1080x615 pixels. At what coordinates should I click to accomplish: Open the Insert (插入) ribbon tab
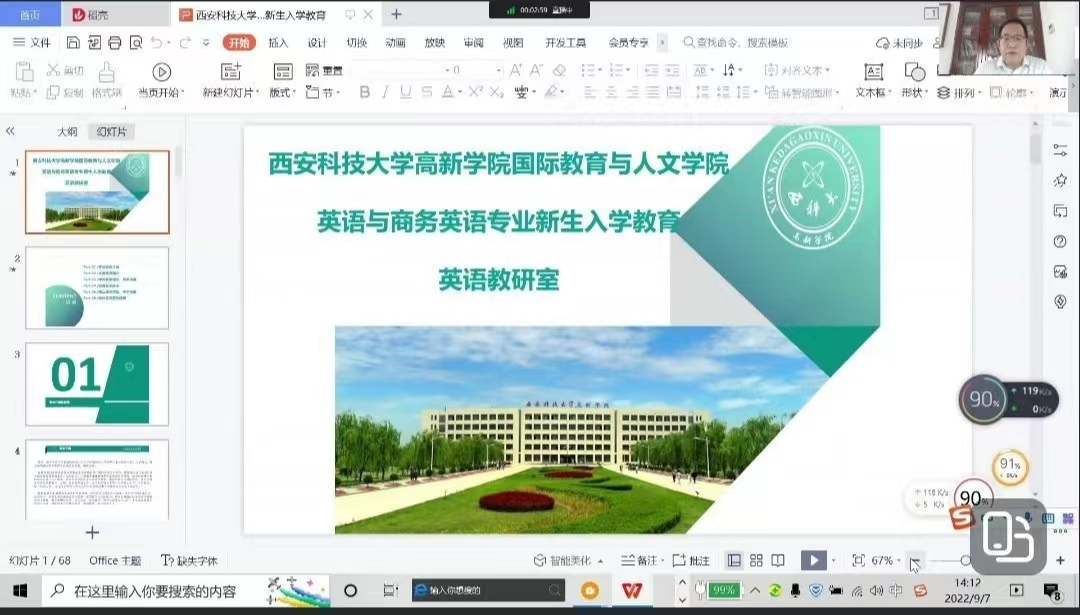pos(278,43)
